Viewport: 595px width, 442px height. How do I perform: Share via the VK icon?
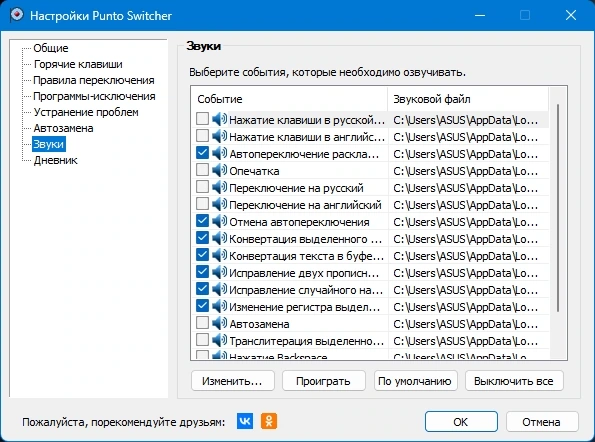click(245, 421)
